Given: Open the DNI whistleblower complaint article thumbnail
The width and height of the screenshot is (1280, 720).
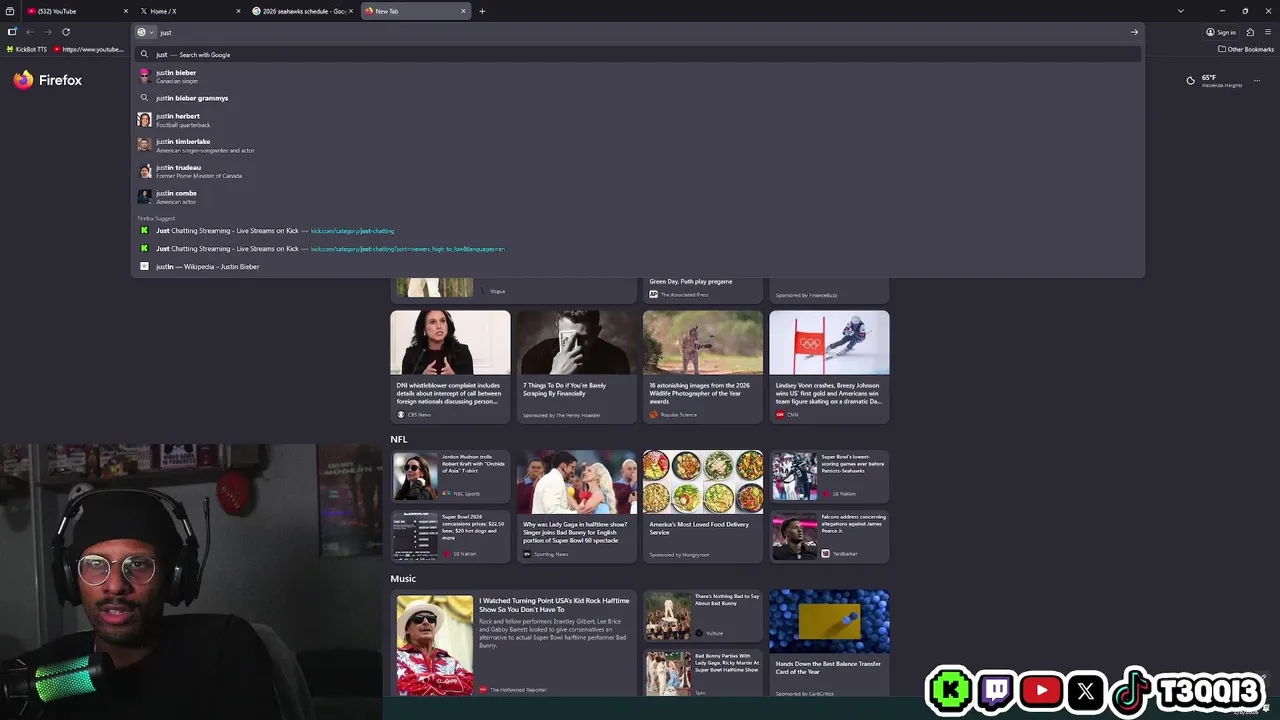Looking at the screenshot, I should [450, 342].
